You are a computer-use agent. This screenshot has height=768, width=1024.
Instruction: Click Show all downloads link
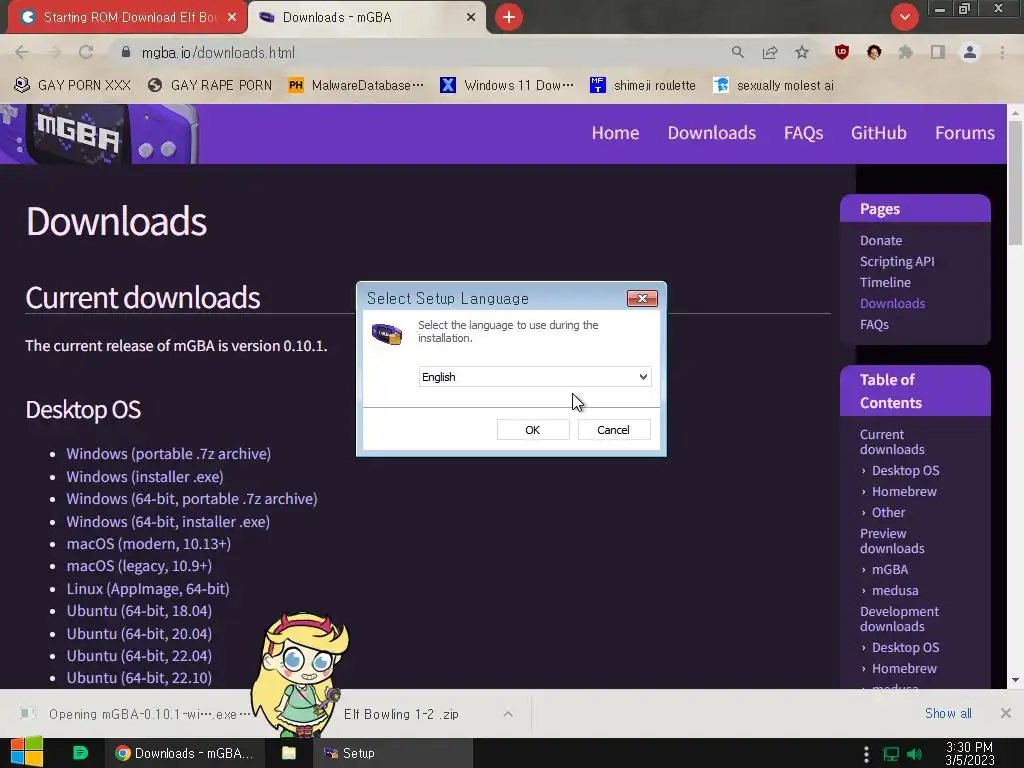[948, 713]
